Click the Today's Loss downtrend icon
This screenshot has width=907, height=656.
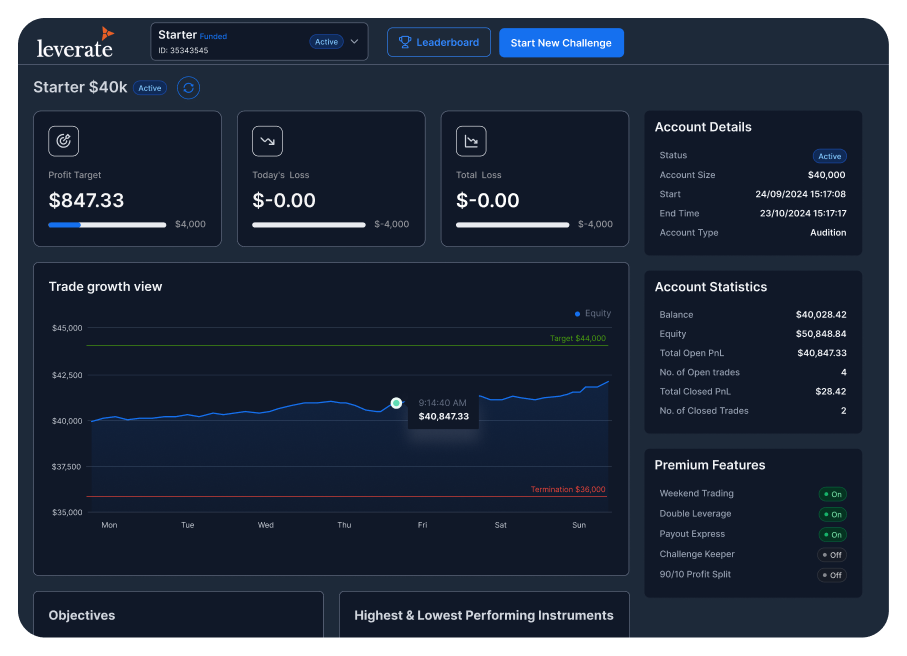tap(267, 141)
